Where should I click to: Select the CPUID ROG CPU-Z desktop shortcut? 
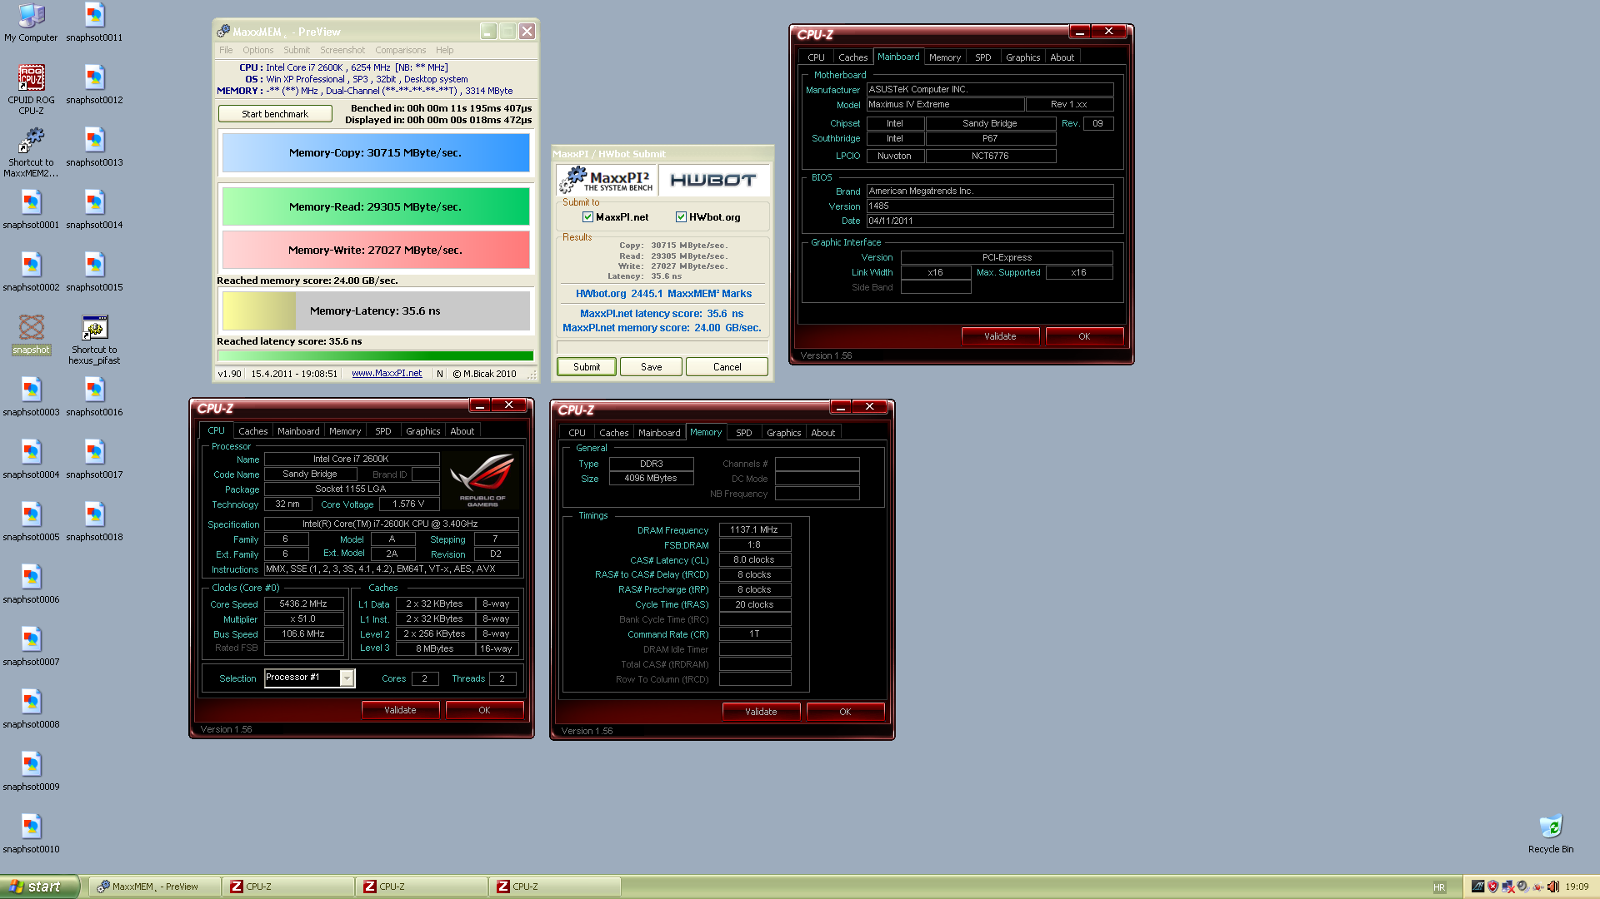31,89
